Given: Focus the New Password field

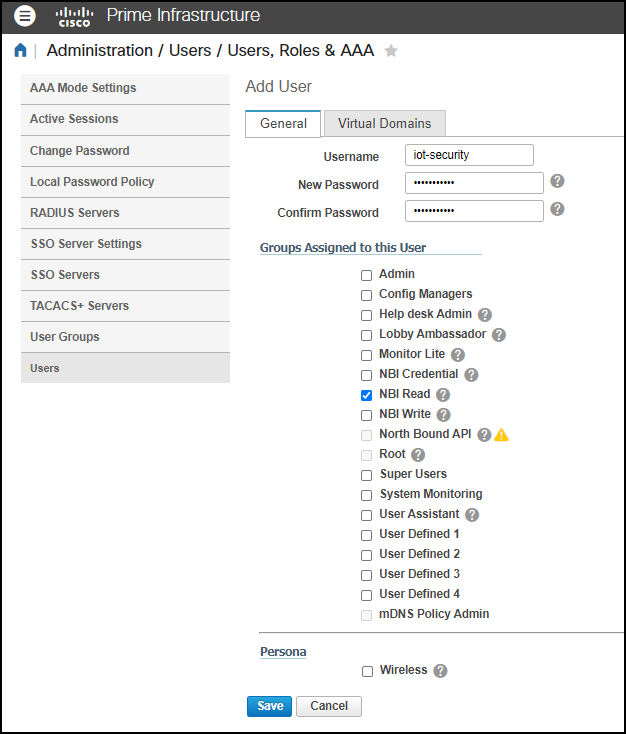Looking at the screenshot, I should tap(474, 183).
